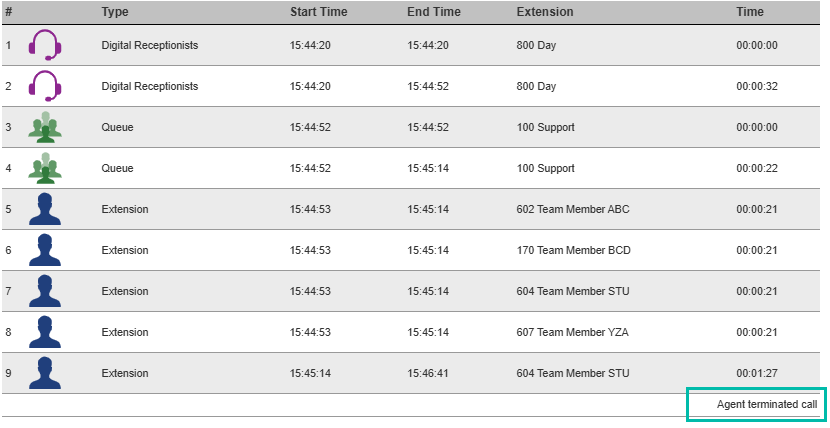
Task: Click the person icon for 602 Team Member ABC
Action: coord(45,209)
